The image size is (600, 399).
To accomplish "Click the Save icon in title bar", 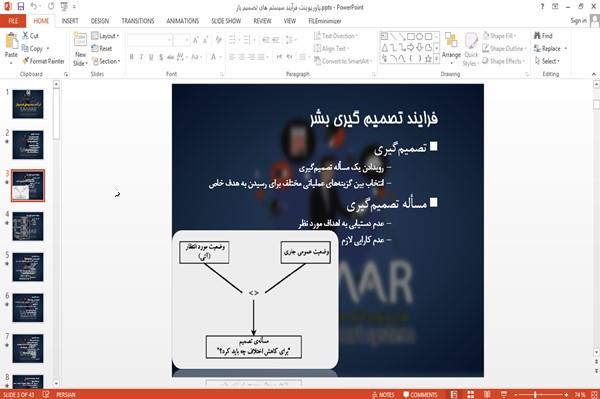I will [21, 7].
